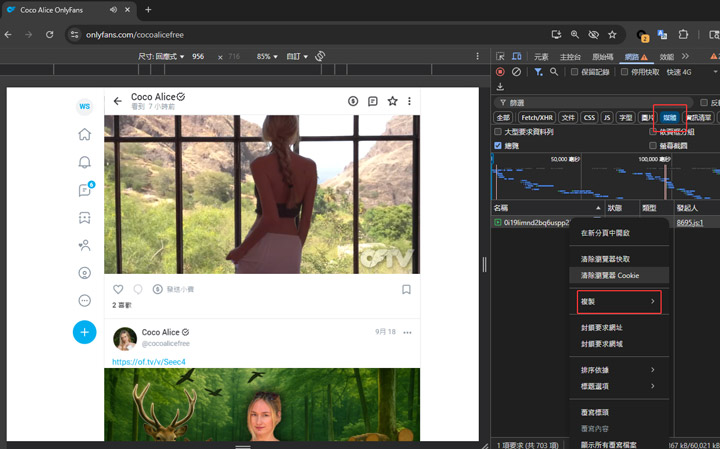Click the blue new post plus button
The image size is (720, 449).
coord(85,332)
